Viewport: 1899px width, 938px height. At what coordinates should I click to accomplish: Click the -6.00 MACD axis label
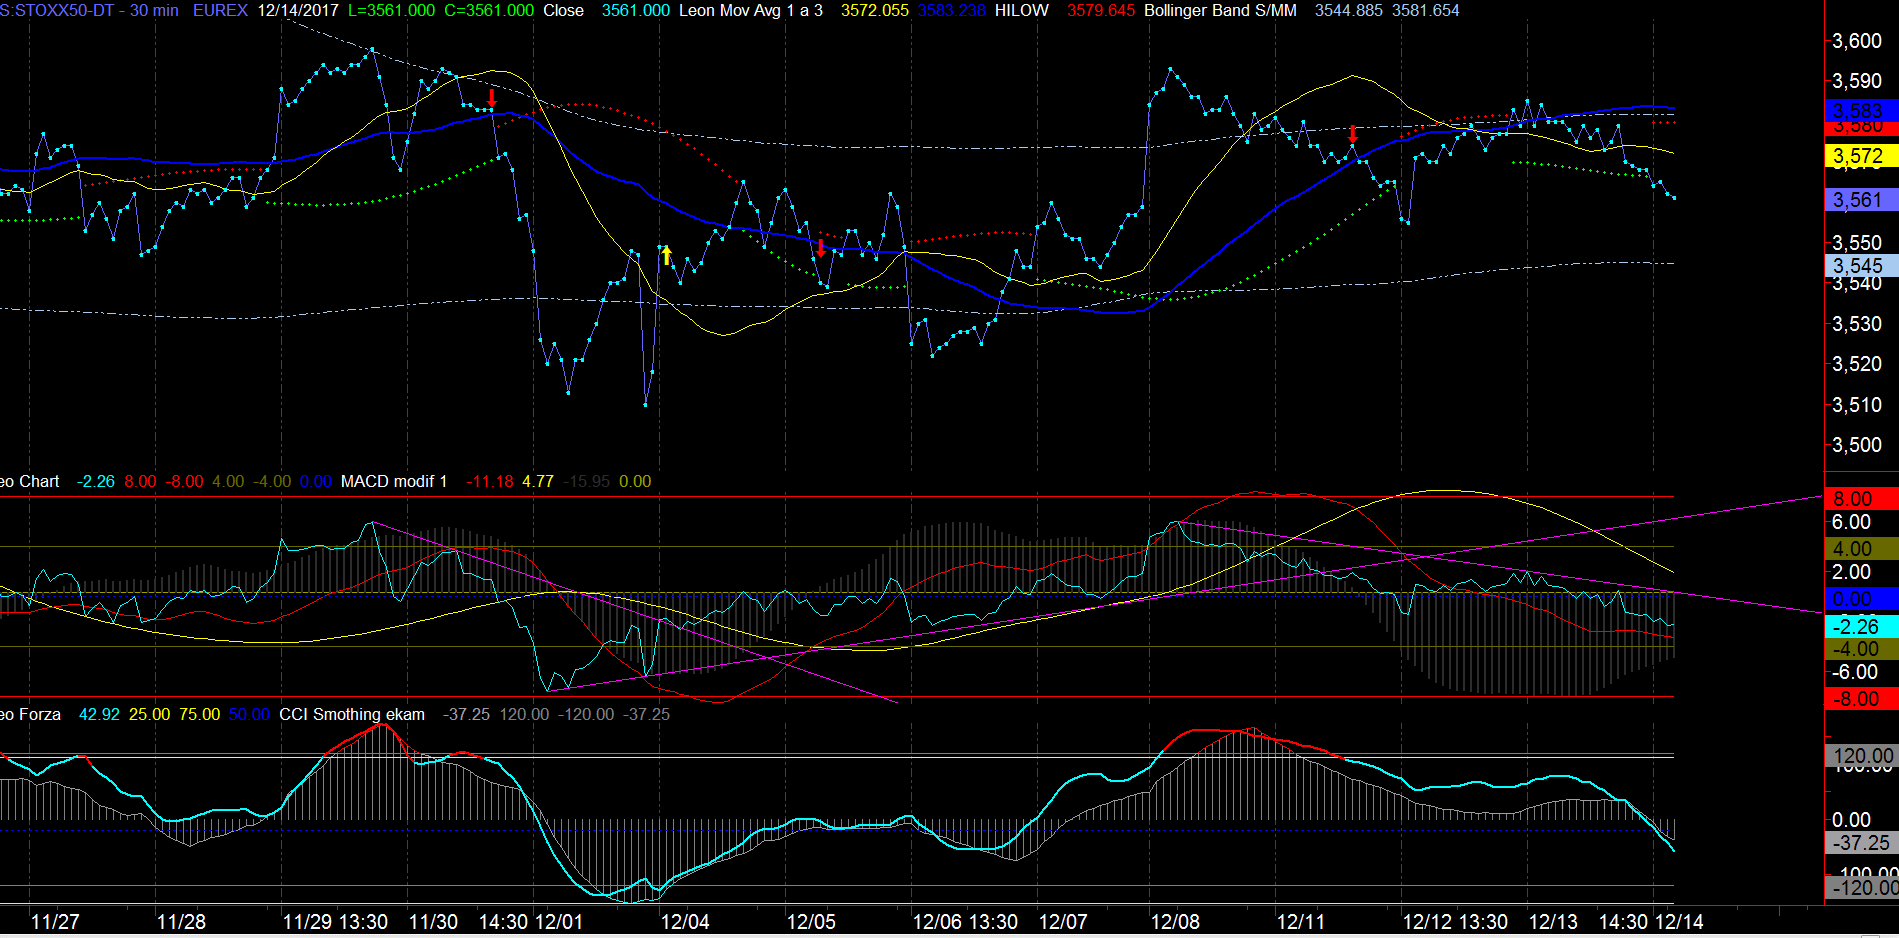click(x=1854, y=672)
